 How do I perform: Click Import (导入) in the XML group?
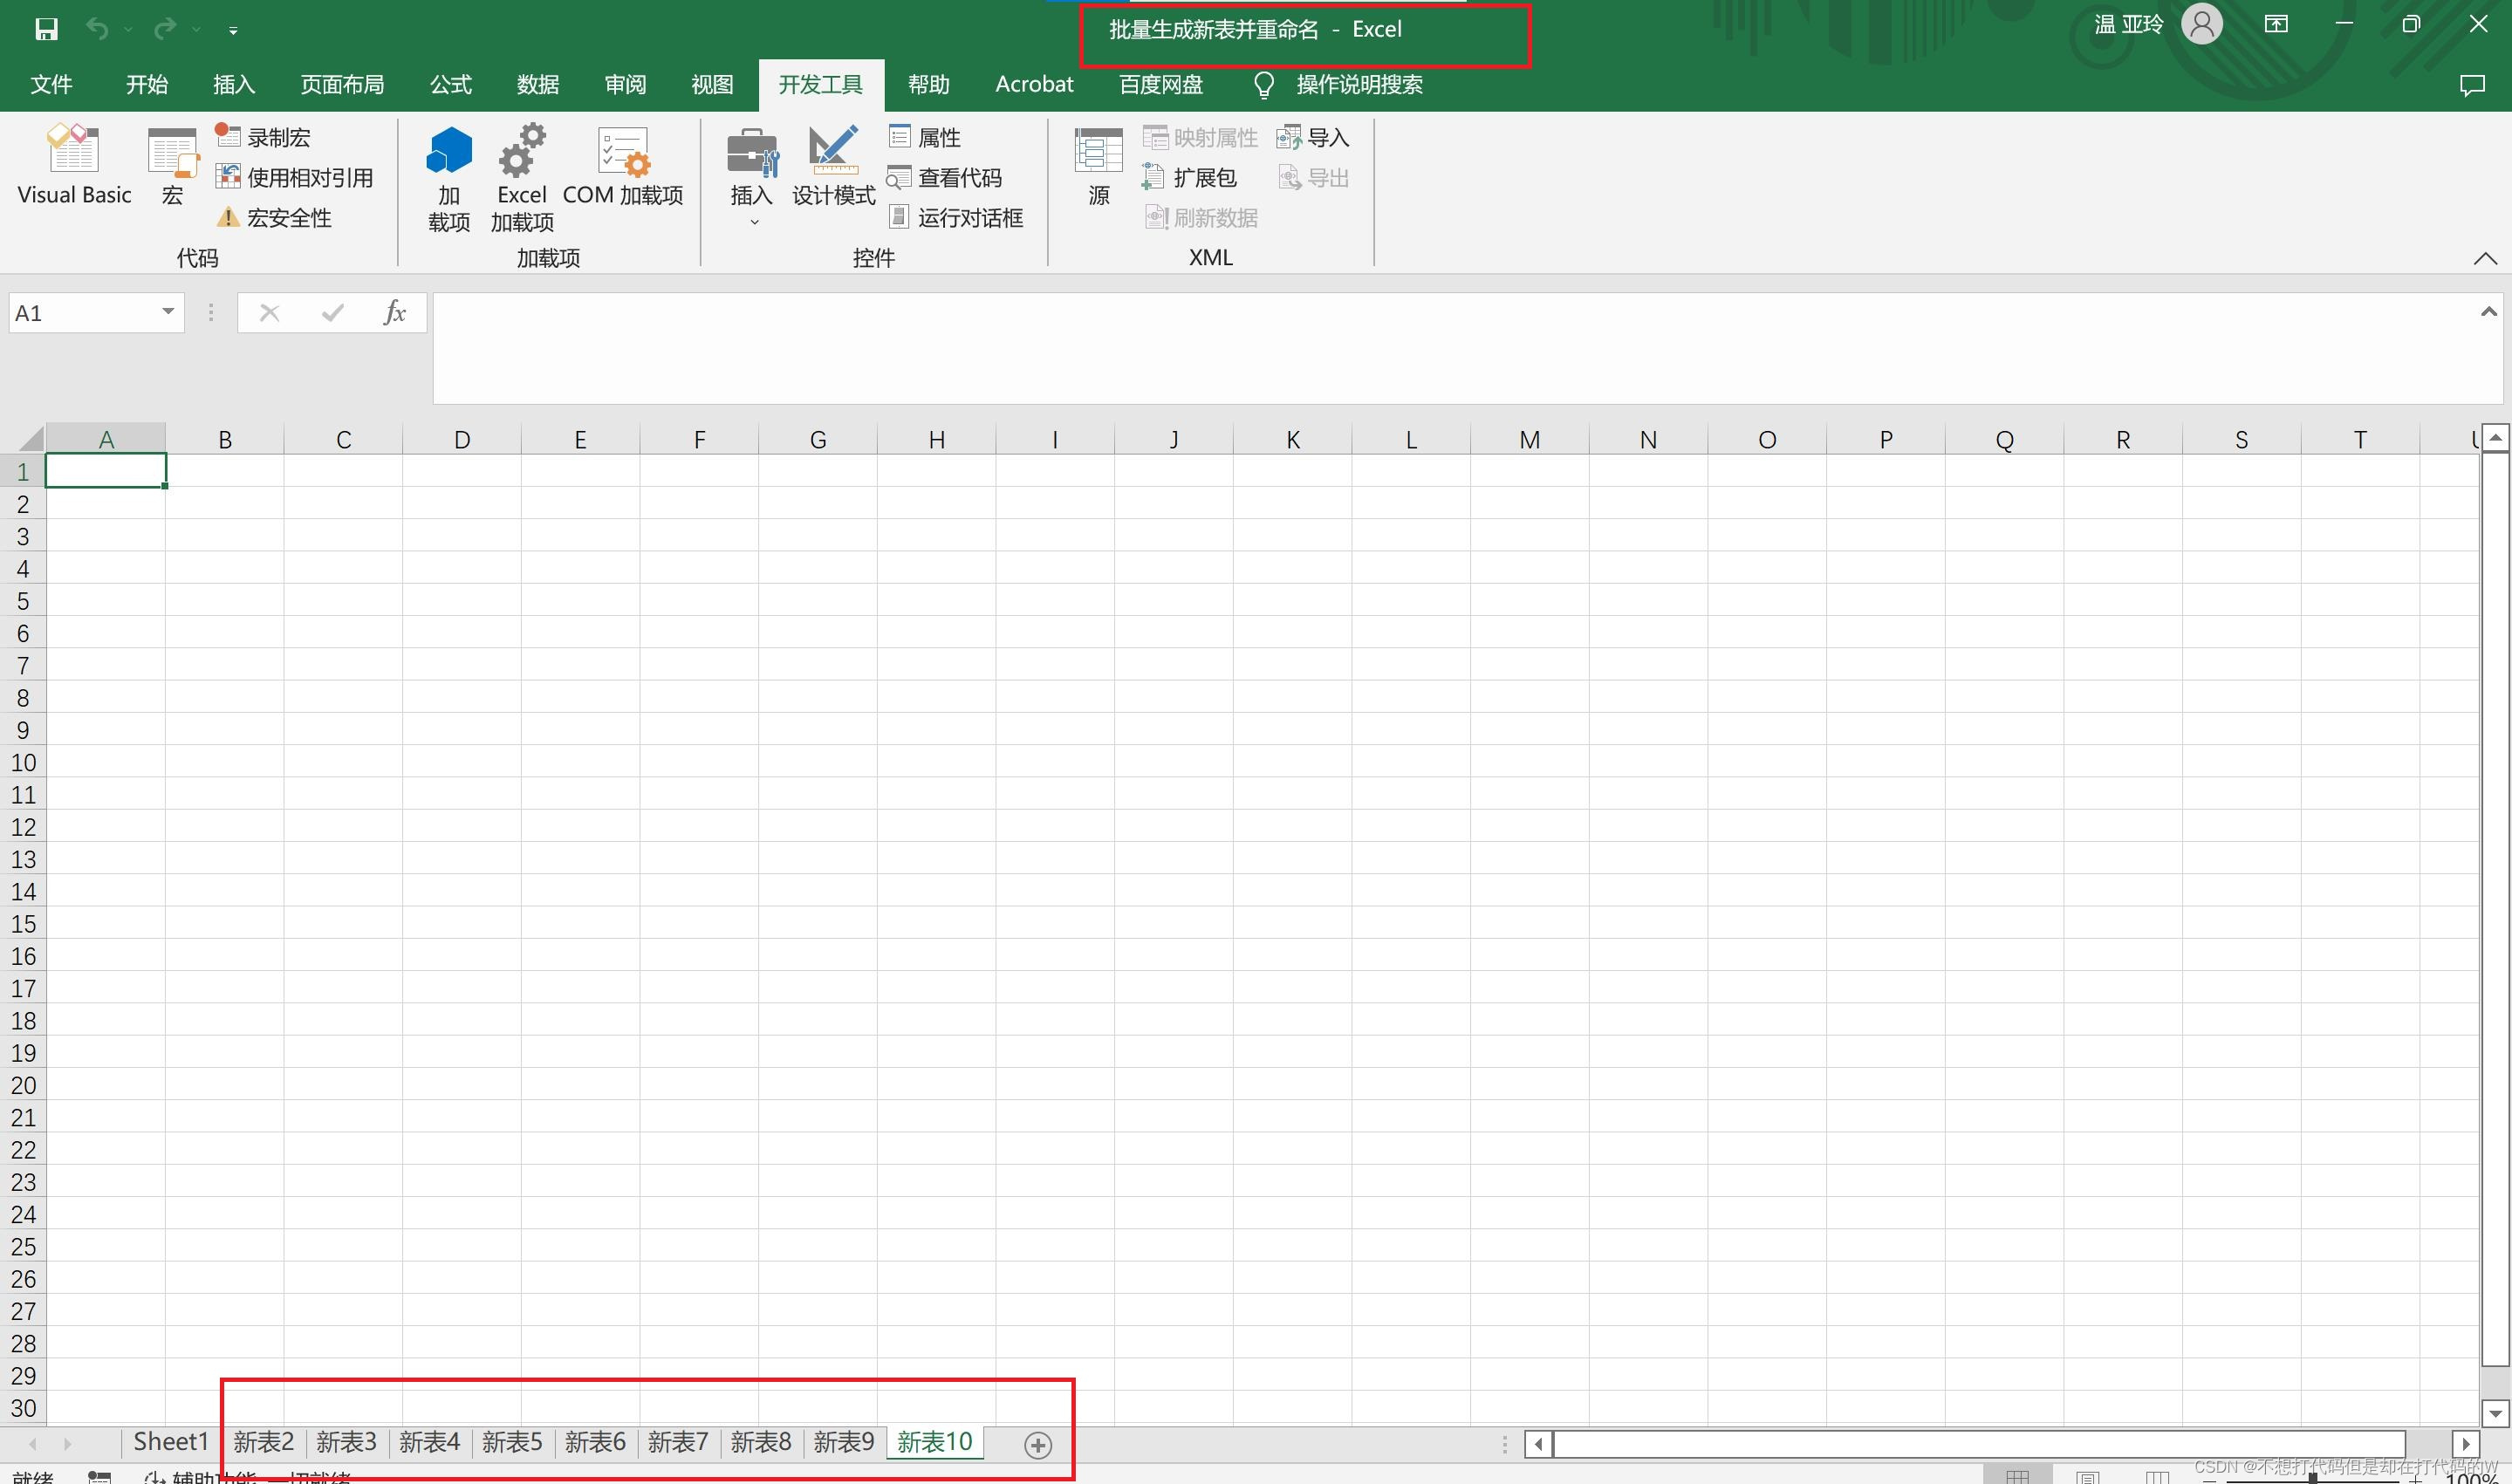click(1314, 137)
